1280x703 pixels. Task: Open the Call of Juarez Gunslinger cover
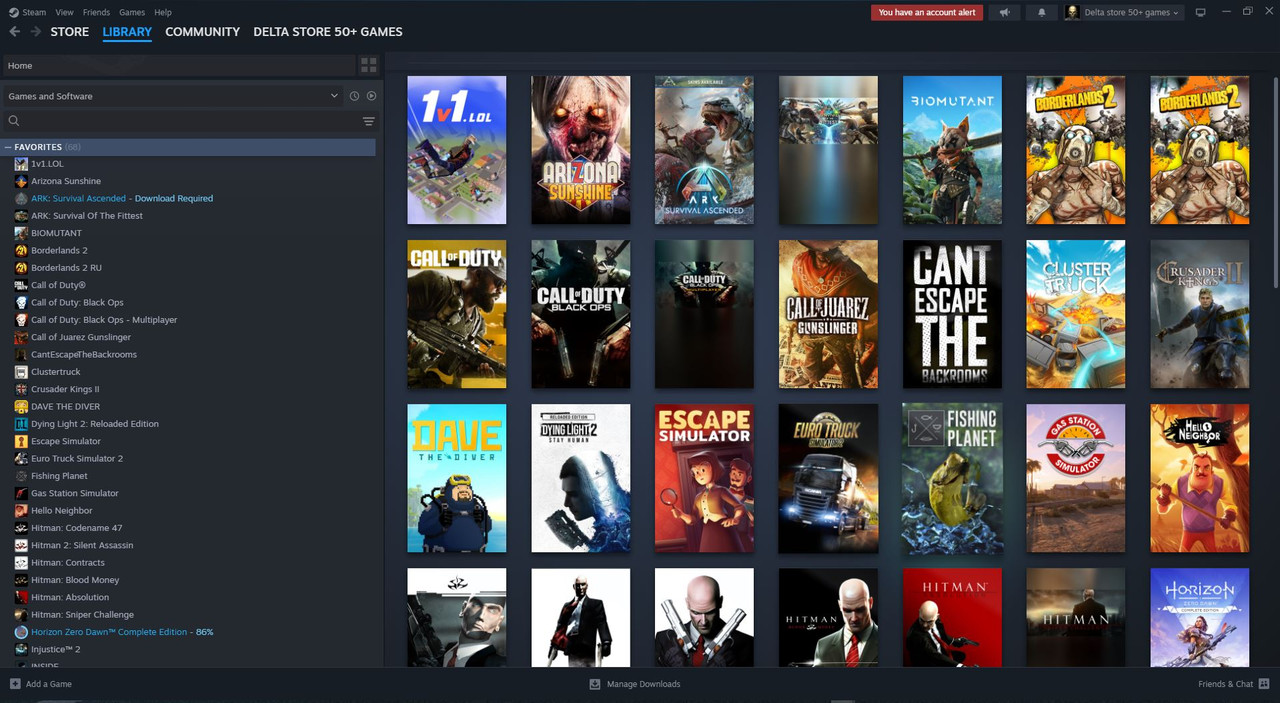[x=828, y=314]
